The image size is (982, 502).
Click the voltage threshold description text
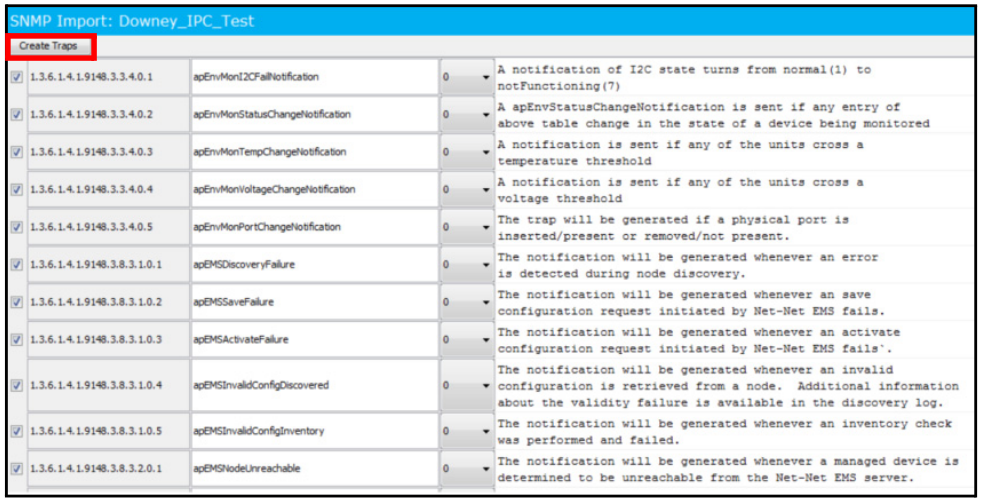tap(680, 190)
